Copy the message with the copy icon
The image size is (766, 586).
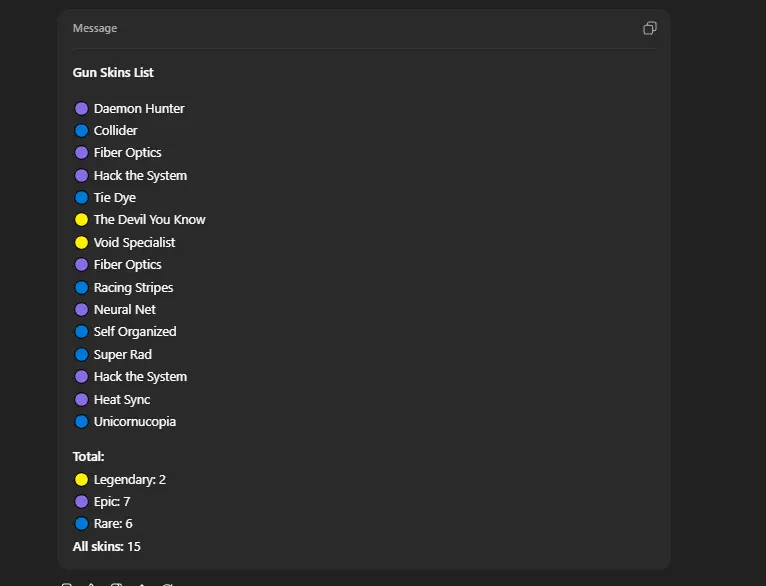pyautogui.click(x=650, y=28)
